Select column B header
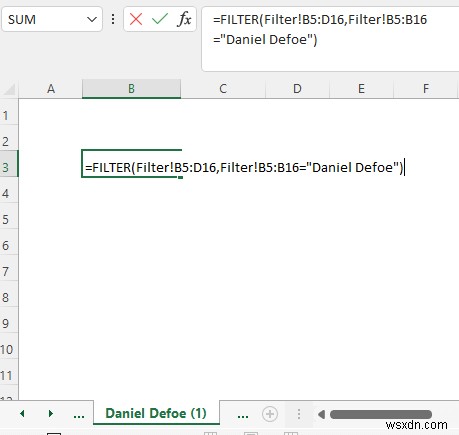 pos(131,89)
